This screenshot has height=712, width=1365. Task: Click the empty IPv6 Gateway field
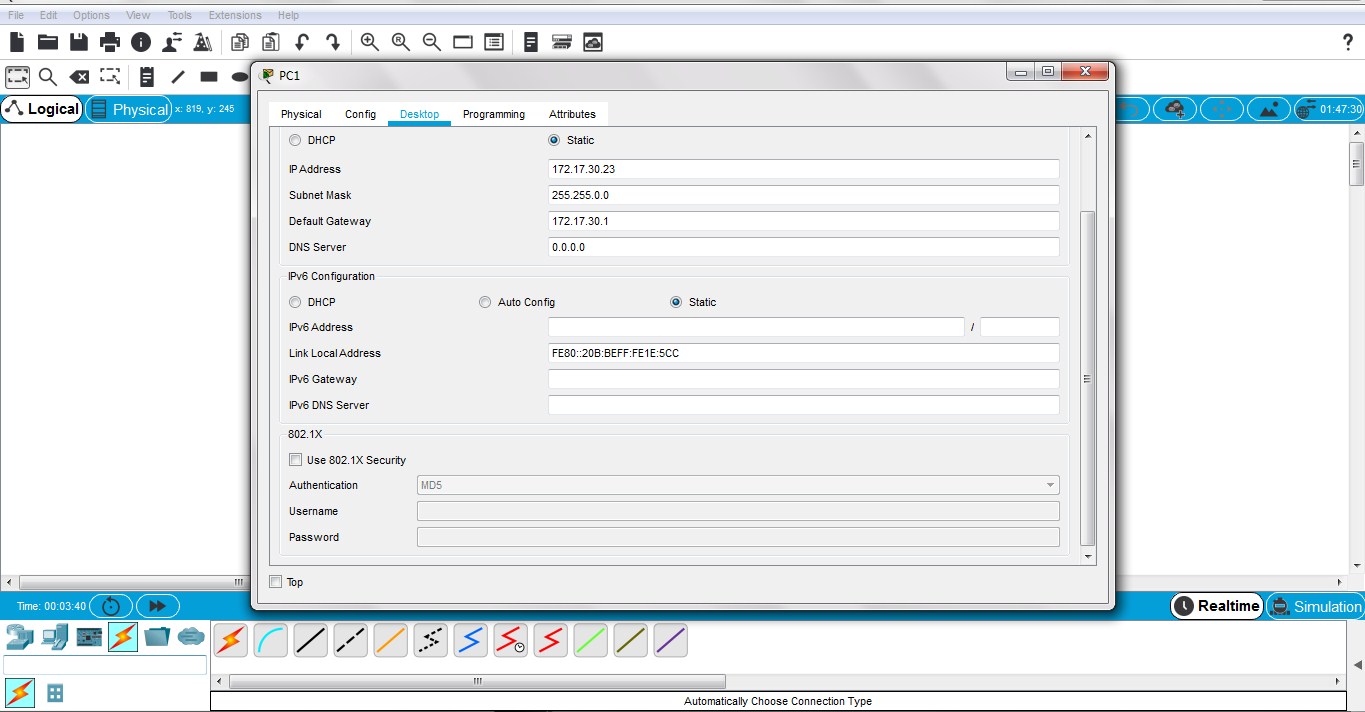point(803,379)
